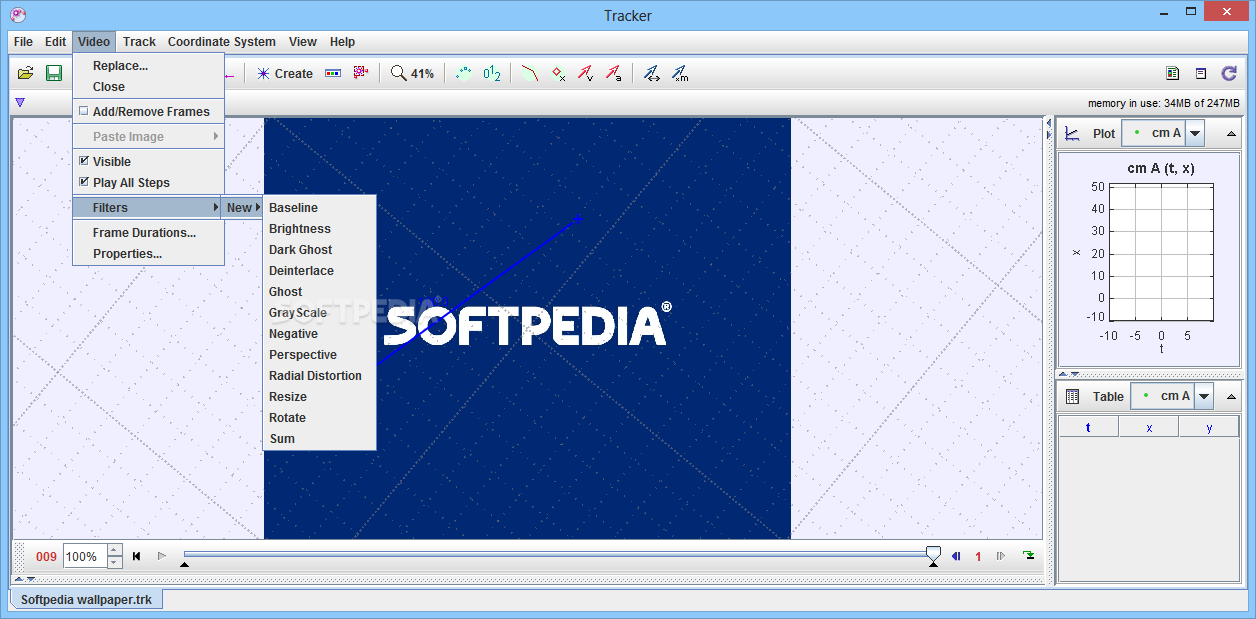Click the magnifier zoom 41% button
The image size is (1256, 619).
click(412, 73)
